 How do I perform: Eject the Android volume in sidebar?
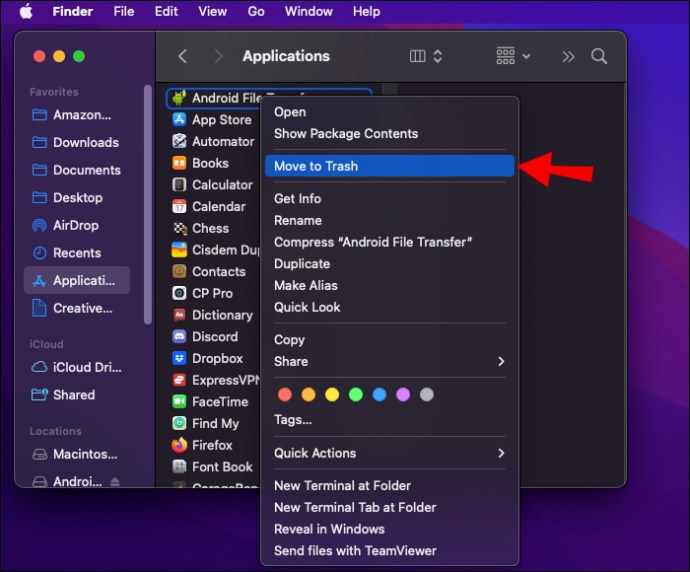tap(115, 481)
